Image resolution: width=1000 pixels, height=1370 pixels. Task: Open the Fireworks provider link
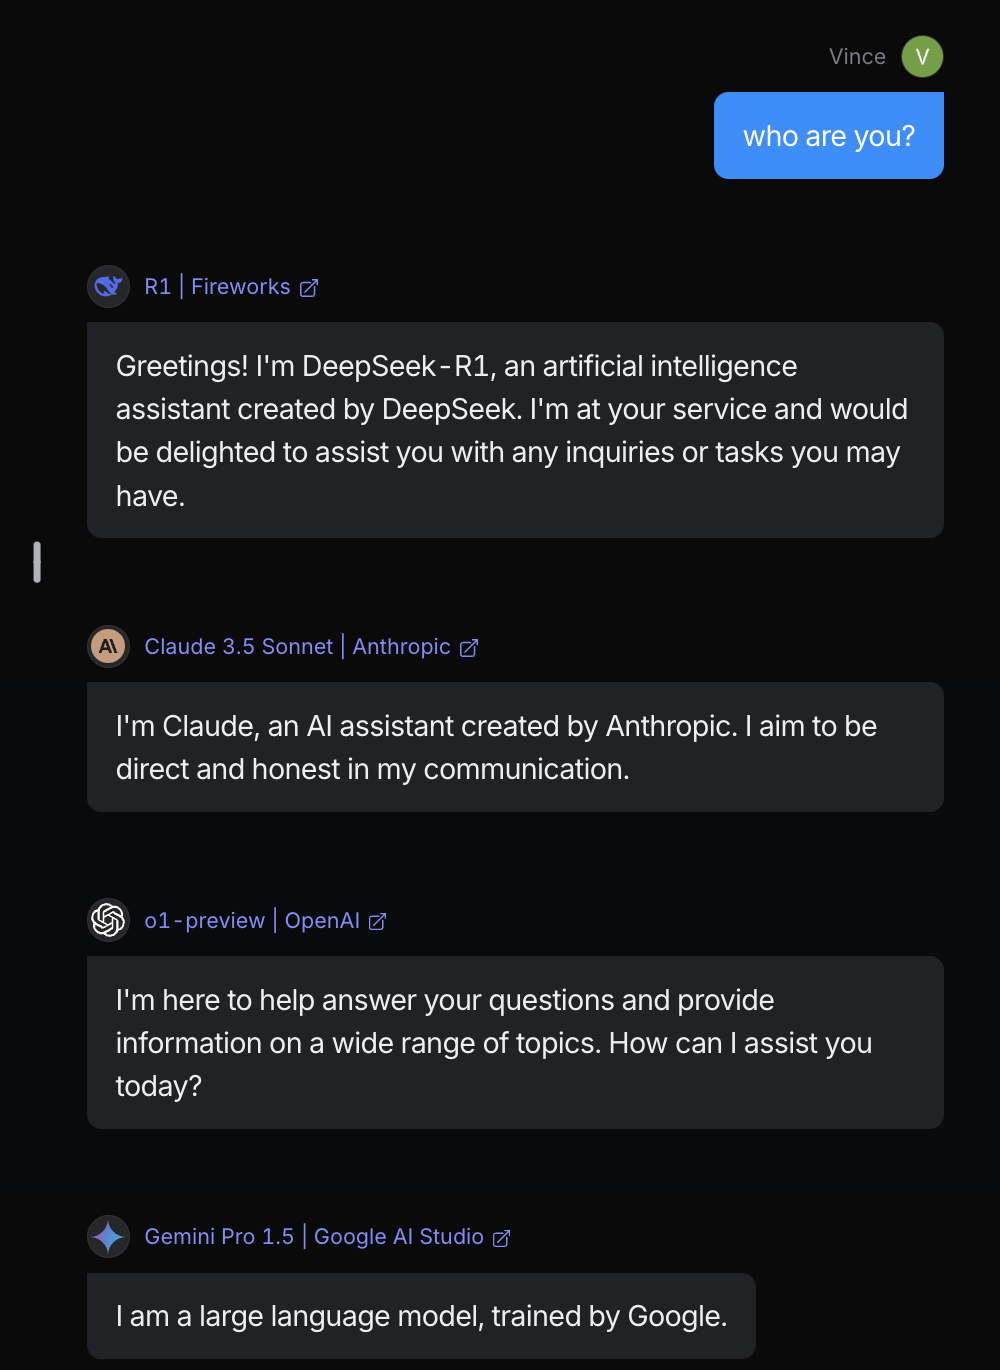(240, 287)
